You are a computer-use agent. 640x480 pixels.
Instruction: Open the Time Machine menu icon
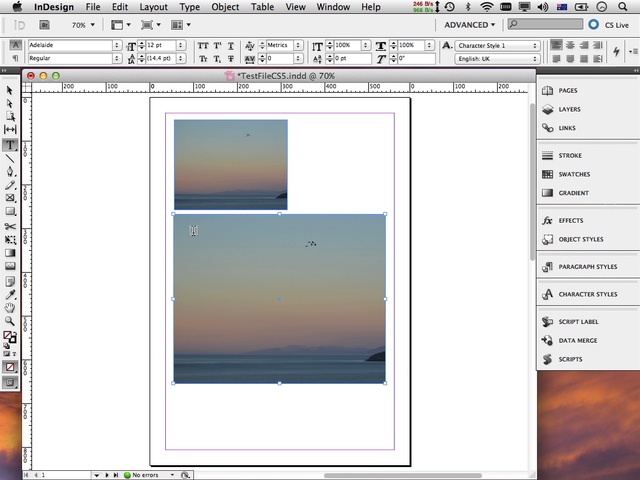(450, 7)
